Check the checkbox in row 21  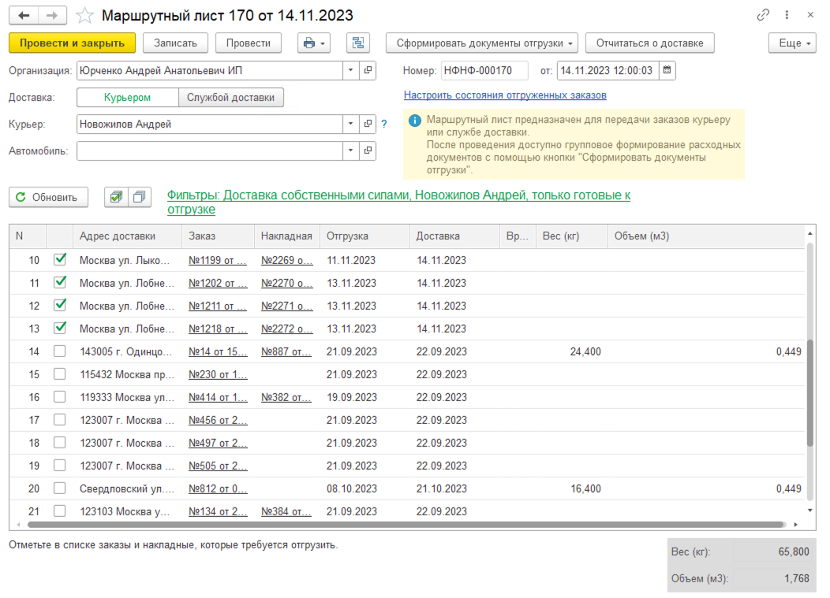[60, 511]
